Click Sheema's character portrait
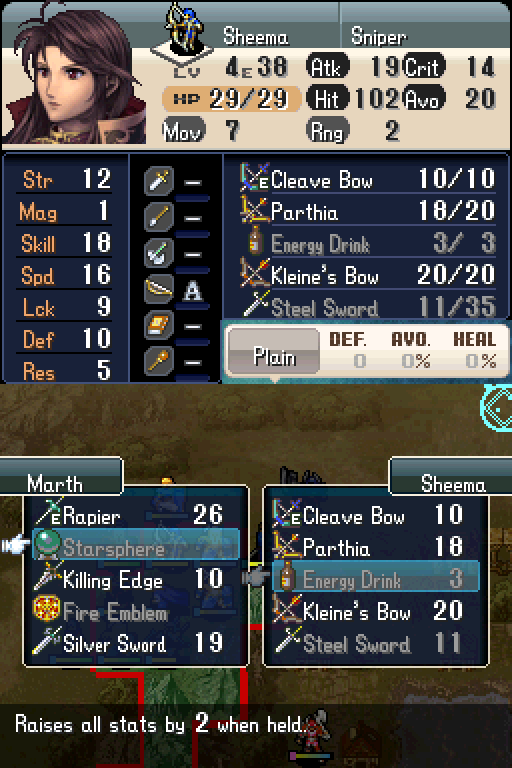 [74, 73]
